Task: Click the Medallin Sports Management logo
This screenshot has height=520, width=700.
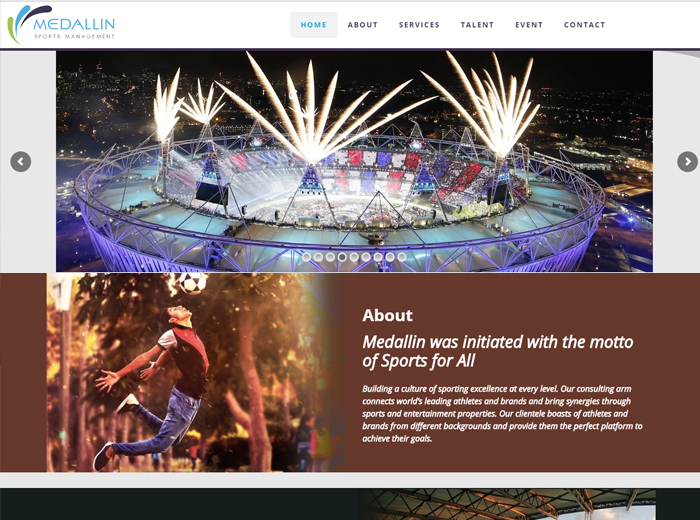Action: 61,25
